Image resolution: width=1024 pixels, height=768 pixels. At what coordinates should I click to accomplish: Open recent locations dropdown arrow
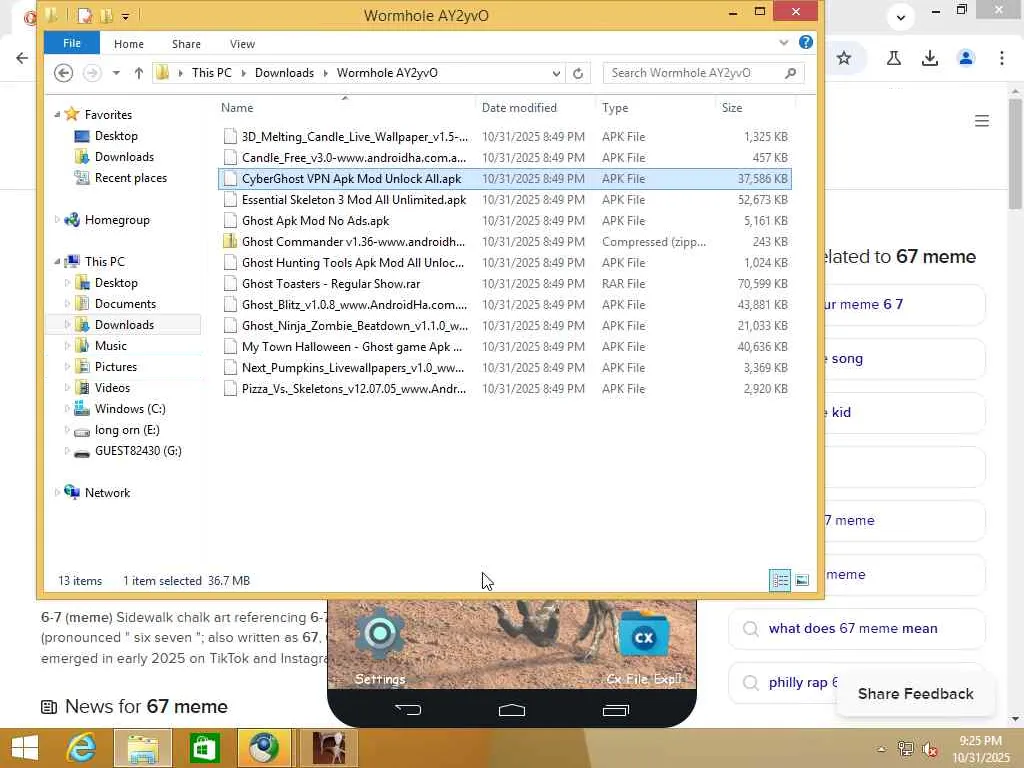click(116, 73)
